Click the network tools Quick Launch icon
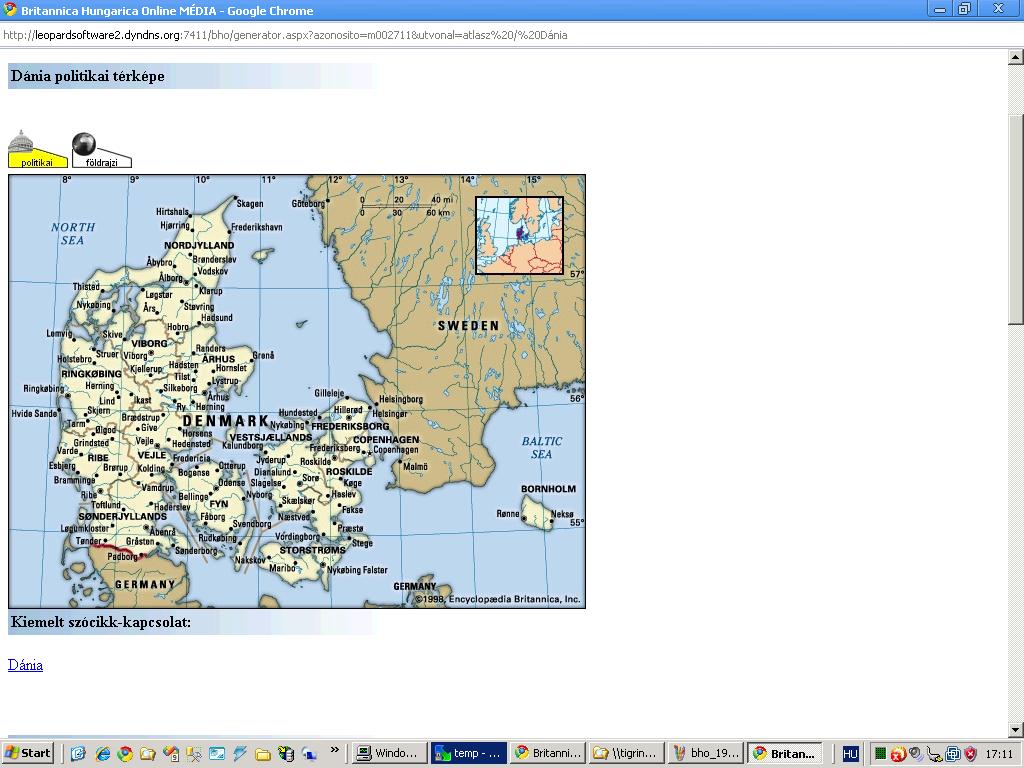1024x768 pixels. coord(194,754)
